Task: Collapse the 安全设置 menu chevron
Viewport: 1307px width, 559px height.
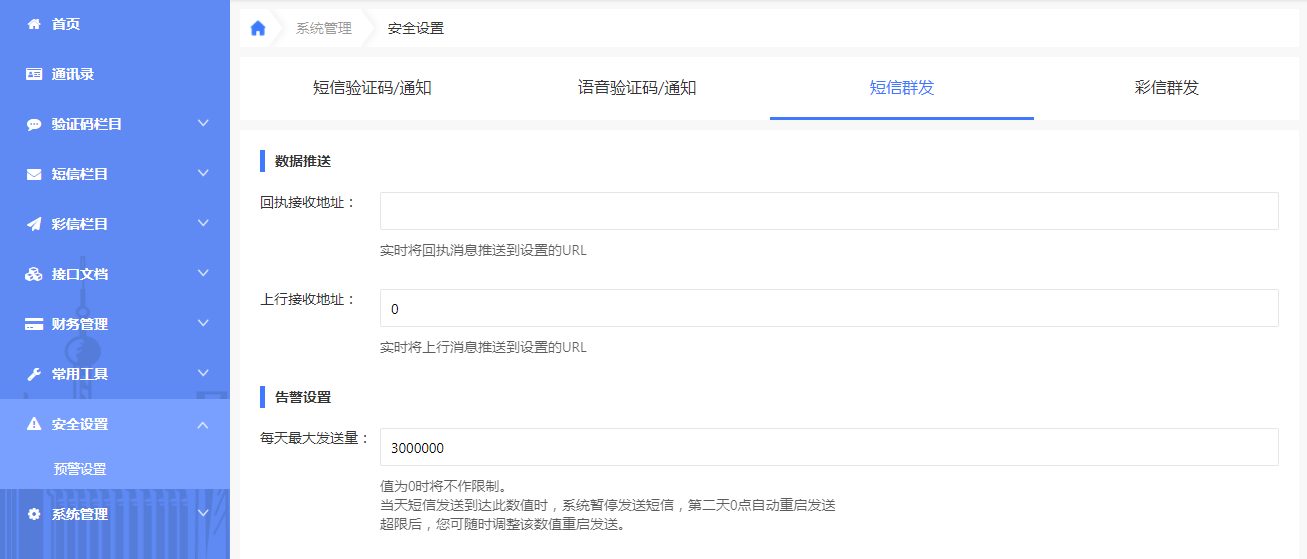Action: [x=203, y=424]
